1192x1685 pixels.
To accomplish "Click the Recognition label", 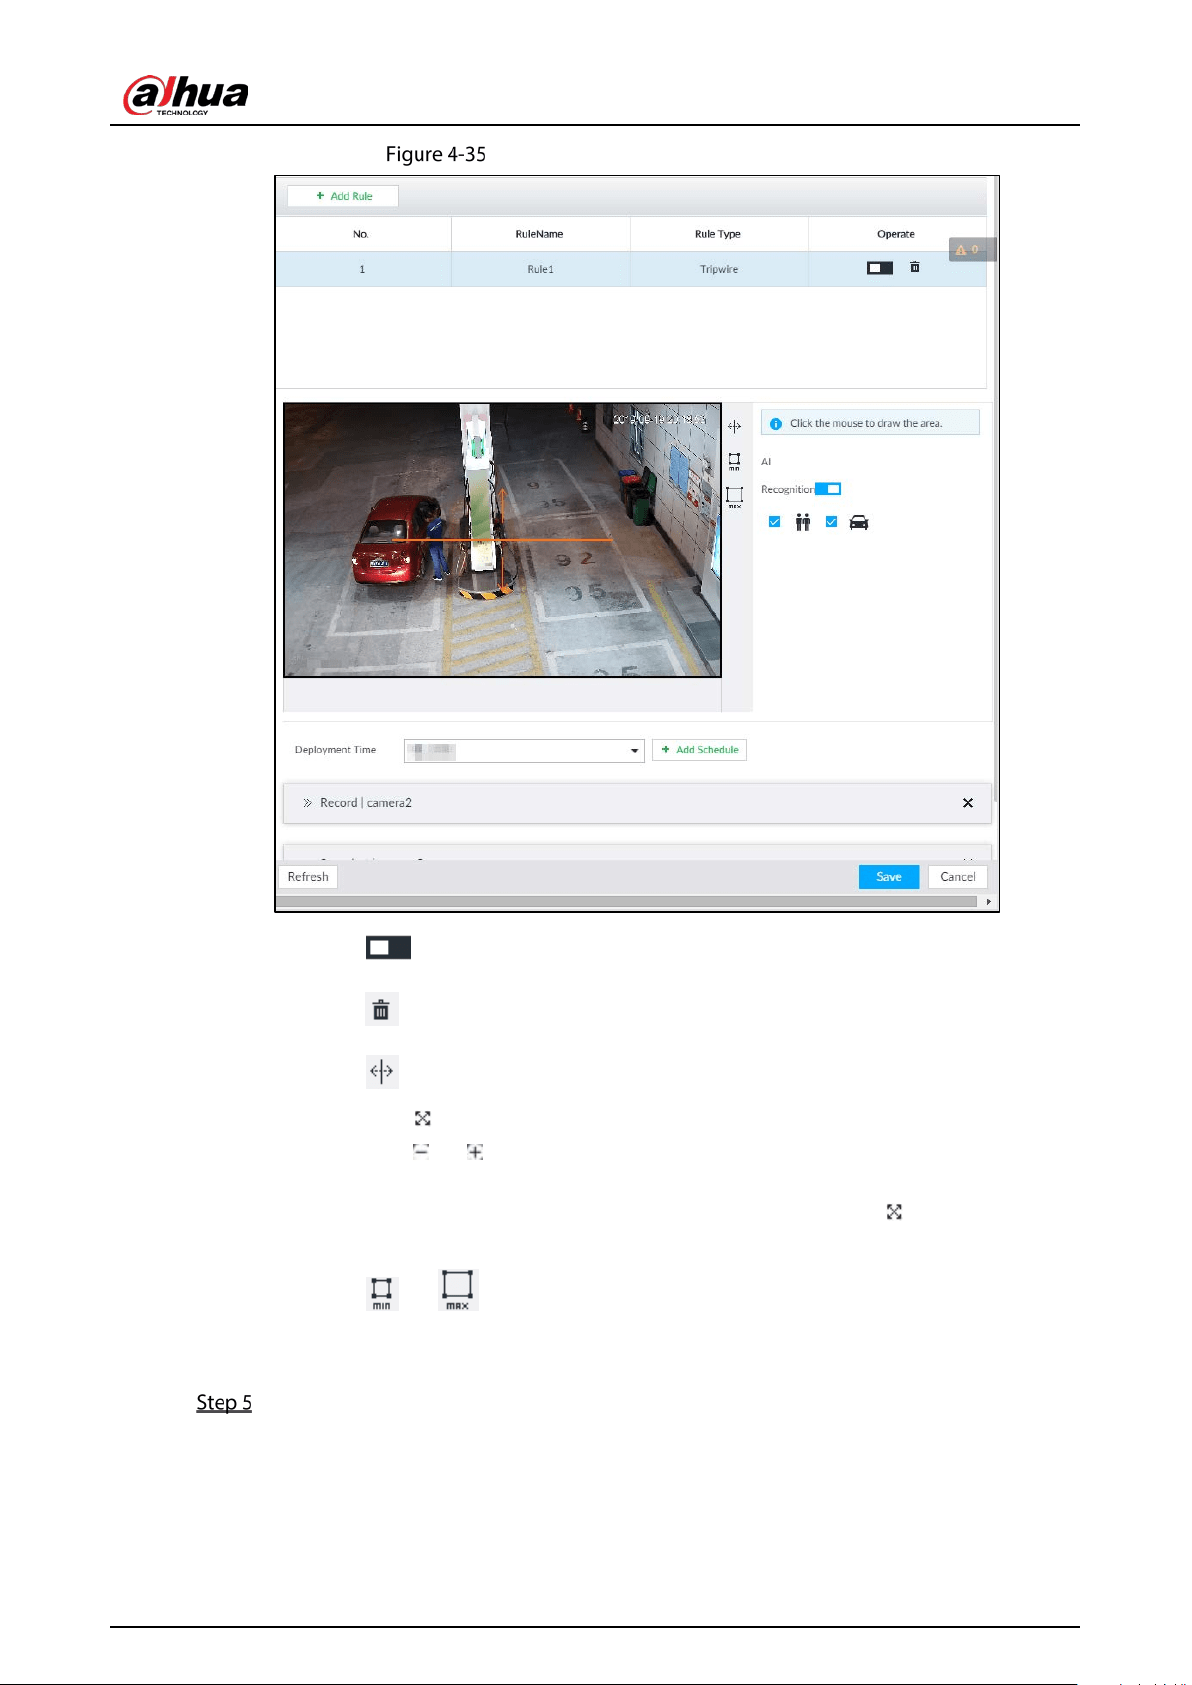I will tap(787, 490).
